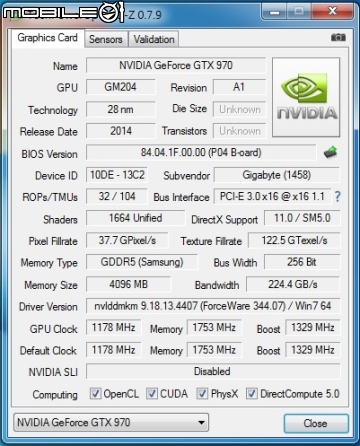Toggle the DirectCompute 5.0 checkbox
This screenshot has width=360, height=446.
pos(252,394)
